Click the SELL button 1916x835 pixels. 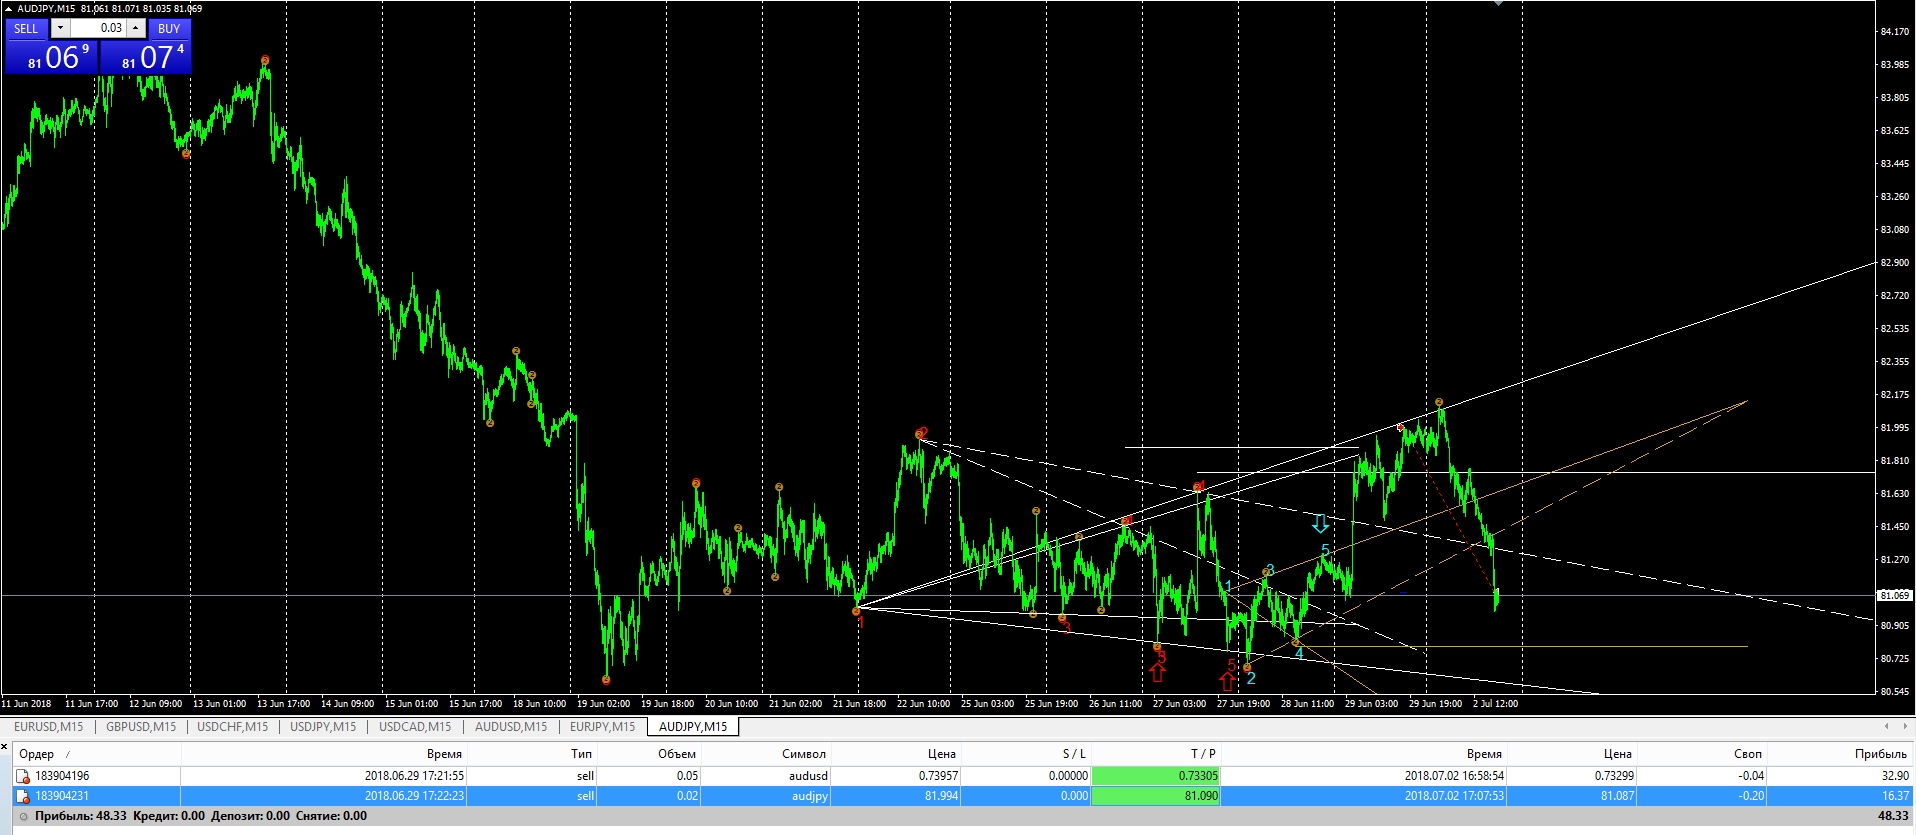26,28
